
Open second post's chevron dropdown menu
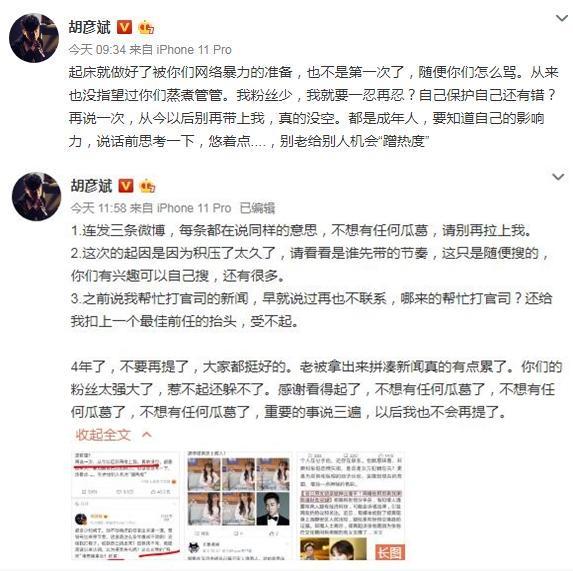click(558, 177)
